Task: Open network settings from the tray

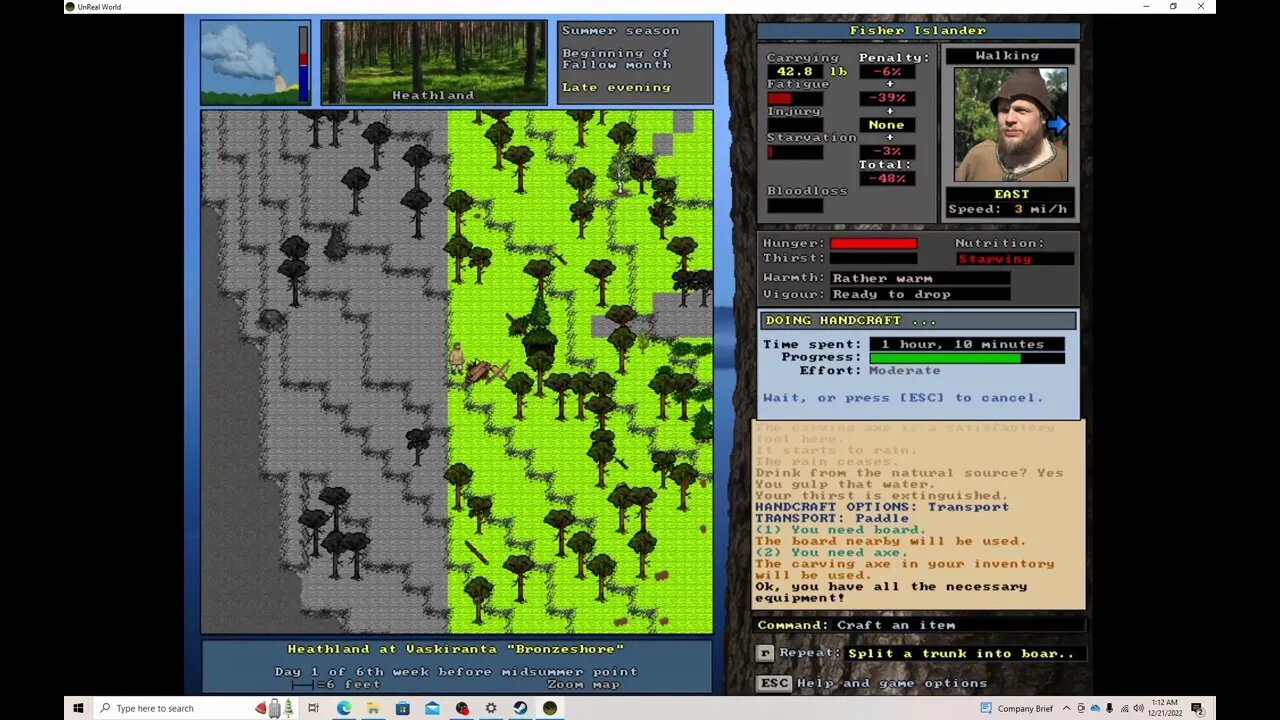Action: click(x=1123, y=708)
